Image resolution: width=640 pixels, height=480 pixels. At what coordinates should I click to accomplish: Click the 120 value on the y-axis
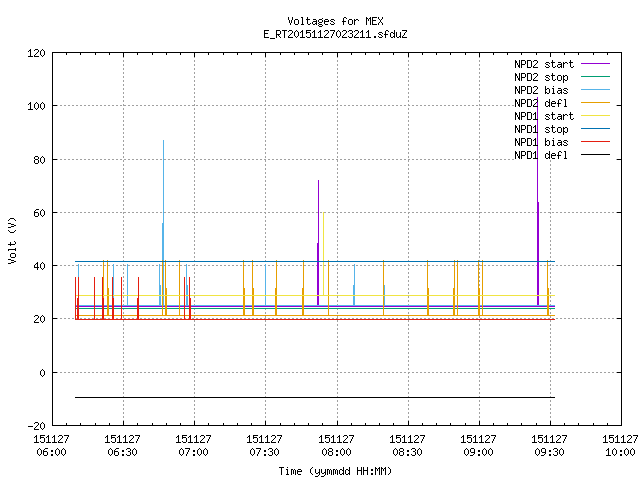36,53
